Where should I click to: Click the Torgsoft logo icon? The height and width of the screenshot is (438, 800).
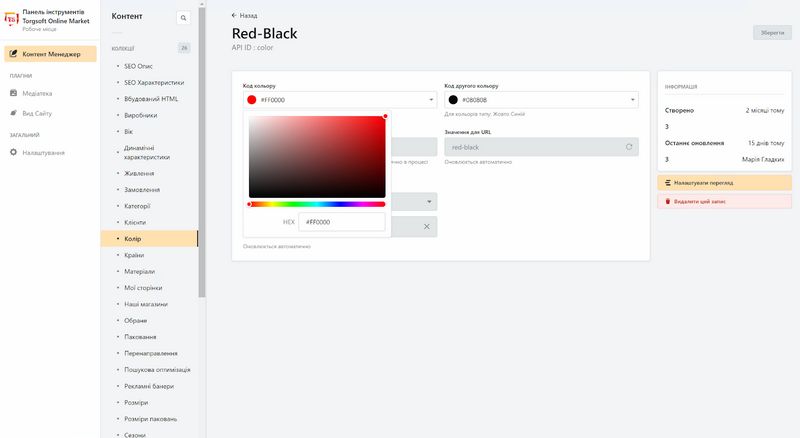click(x=11, y=19)
